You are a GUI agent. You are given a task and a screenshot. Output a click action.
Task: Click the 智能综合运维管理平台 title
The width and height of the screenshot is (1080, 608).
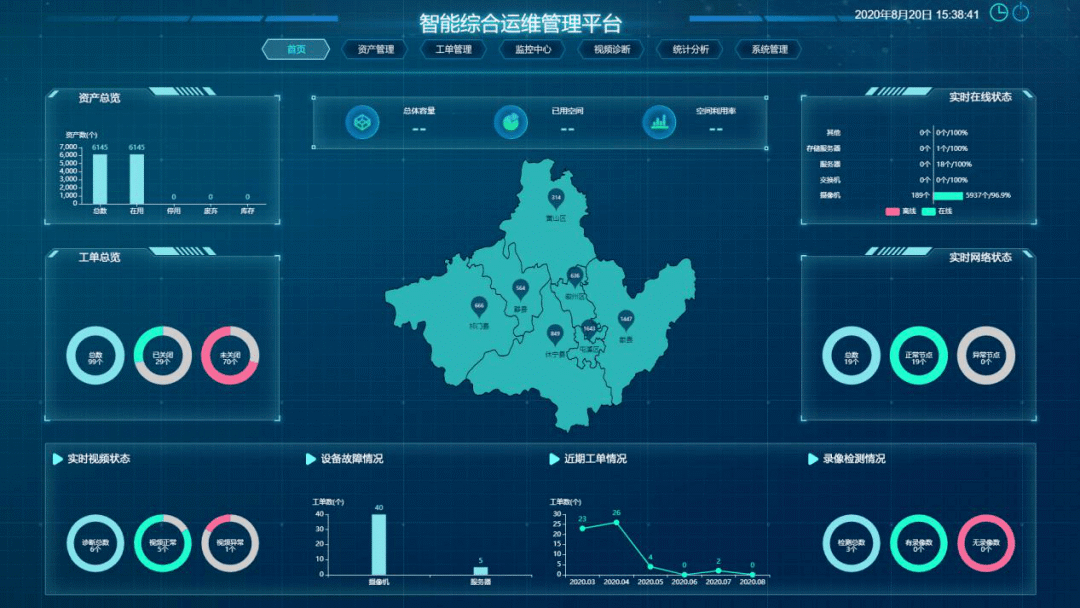pyautogui.click(x=521, y=23)
